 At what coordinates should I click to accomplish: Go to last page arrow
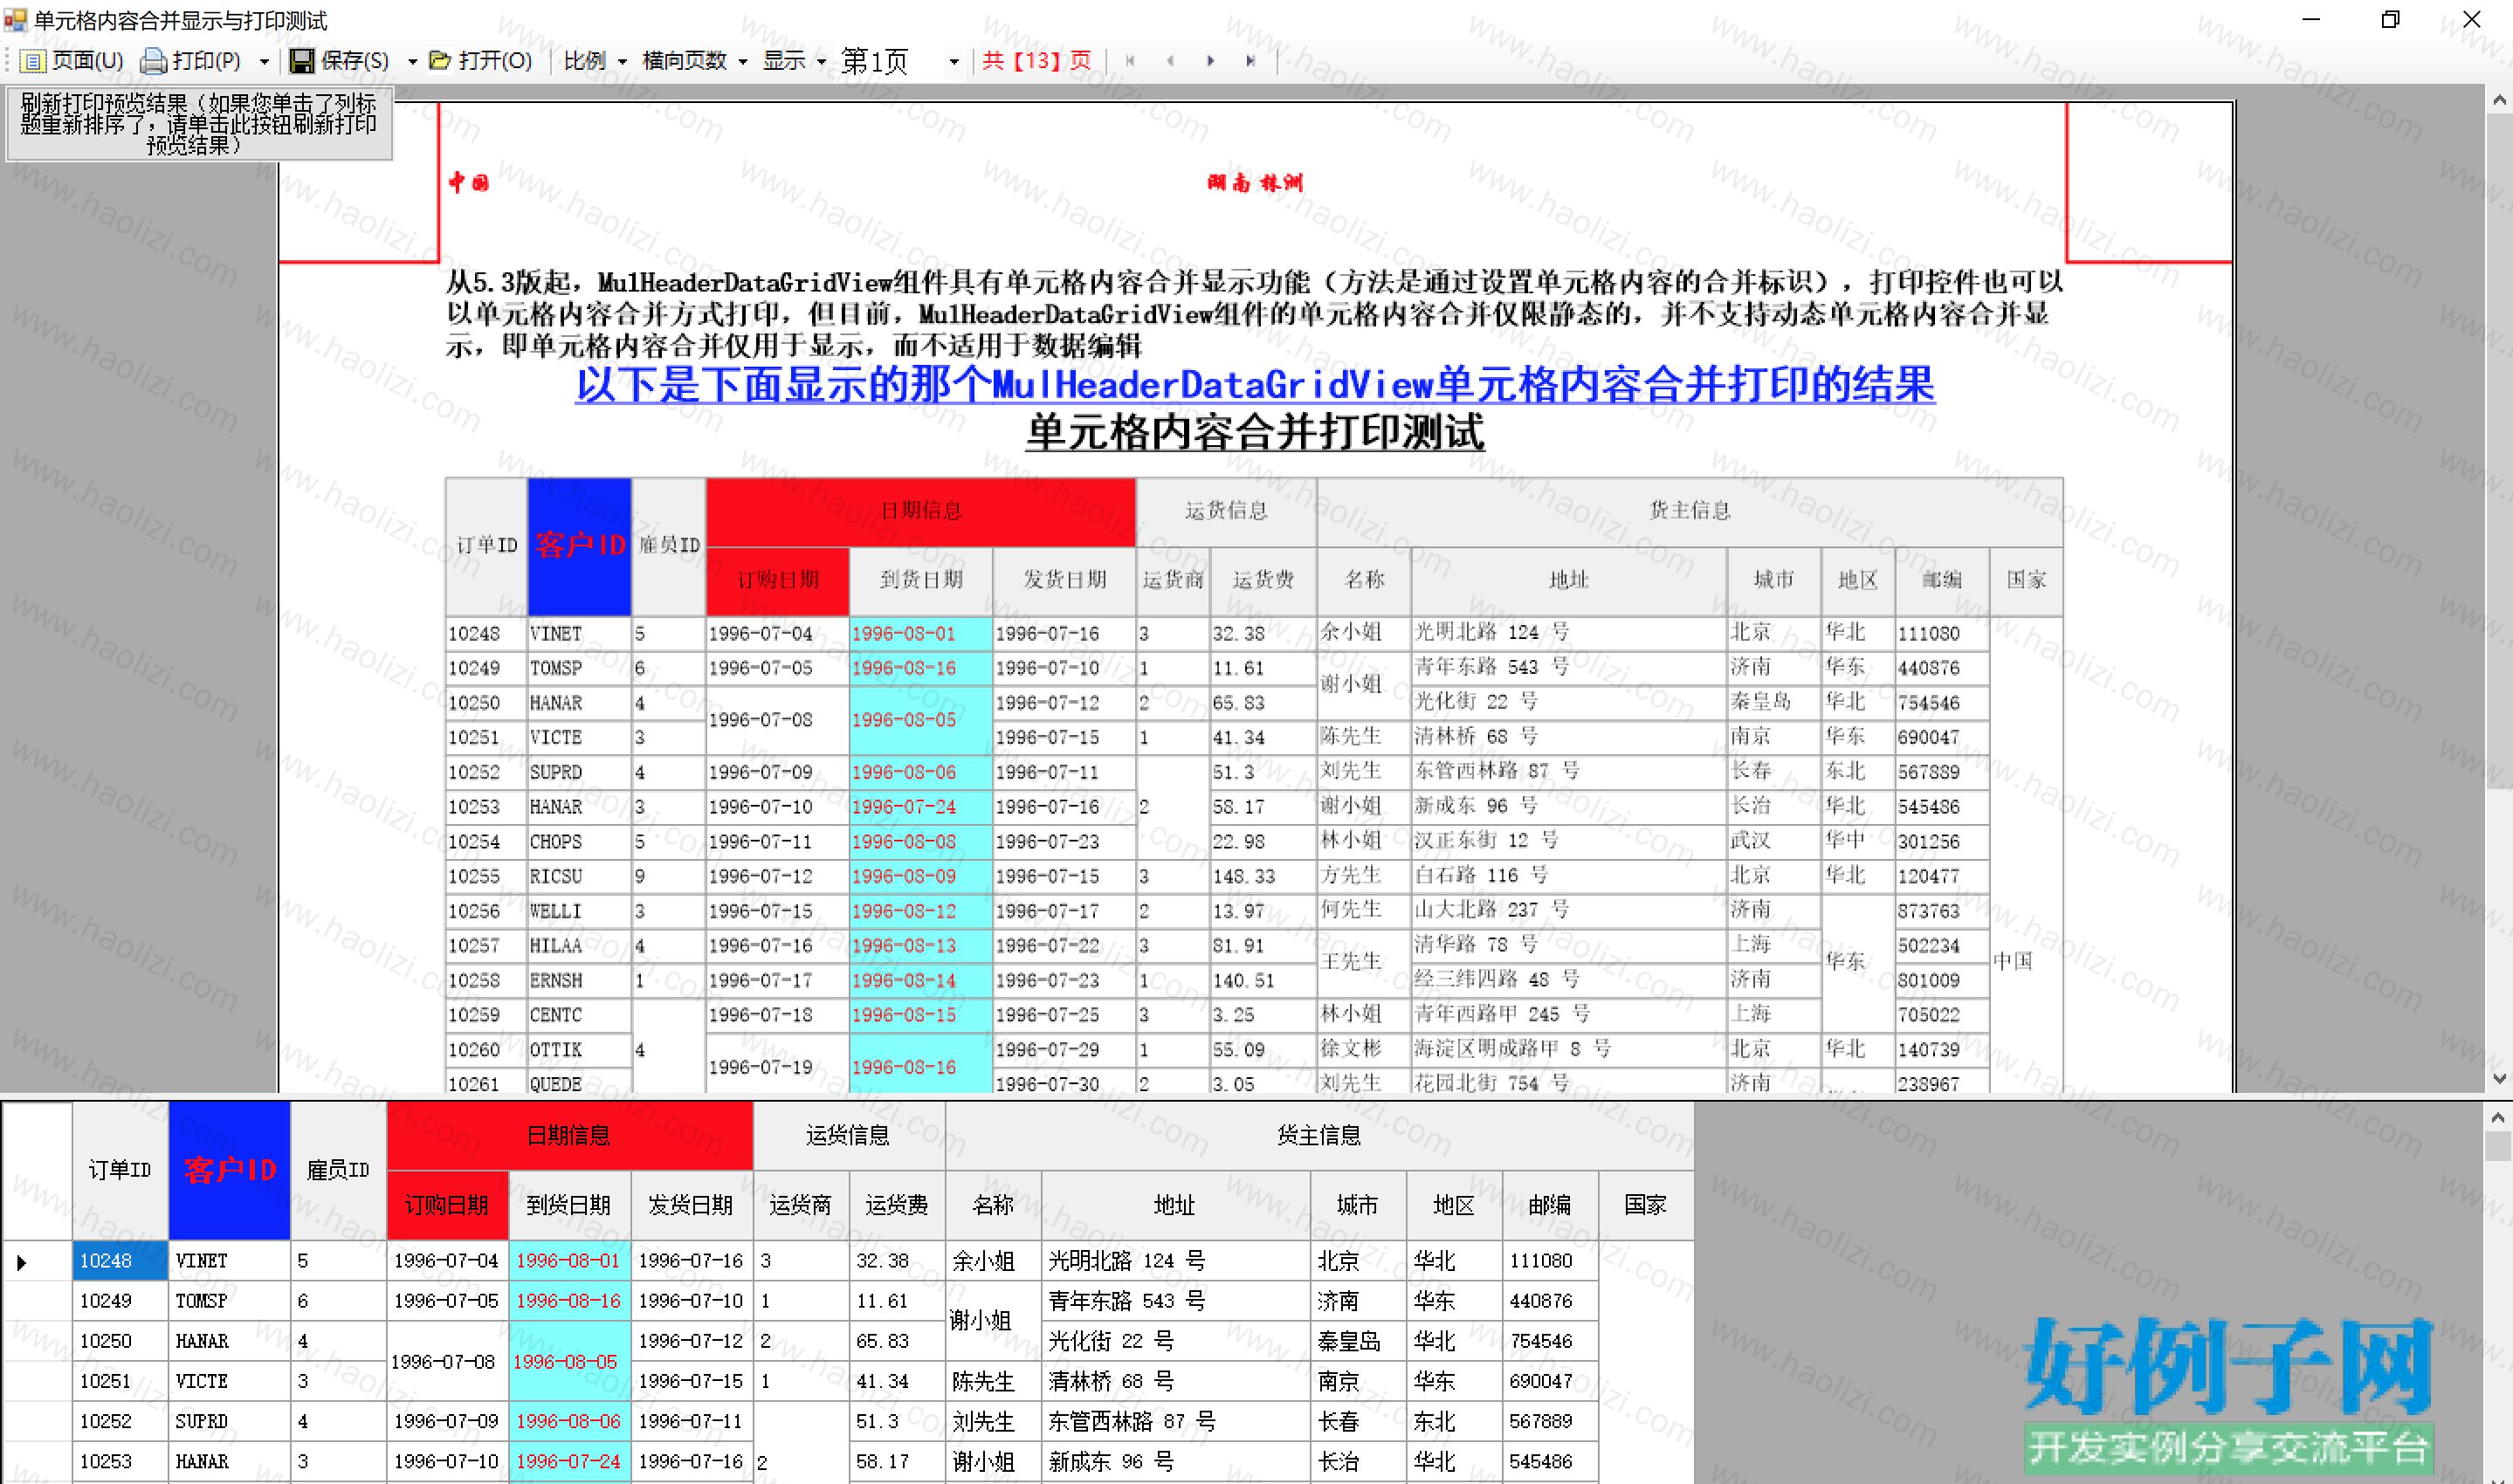tap(1250, 61)
